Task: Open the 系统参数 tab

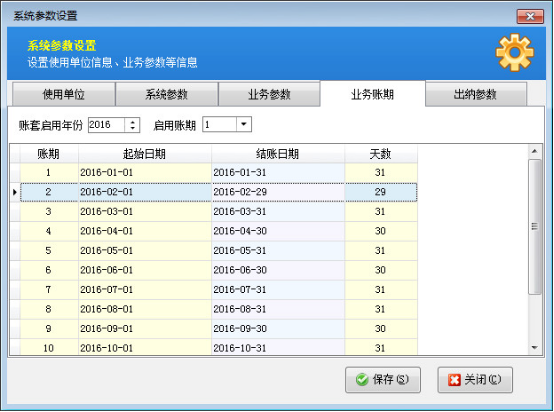Action: [166, 94]
